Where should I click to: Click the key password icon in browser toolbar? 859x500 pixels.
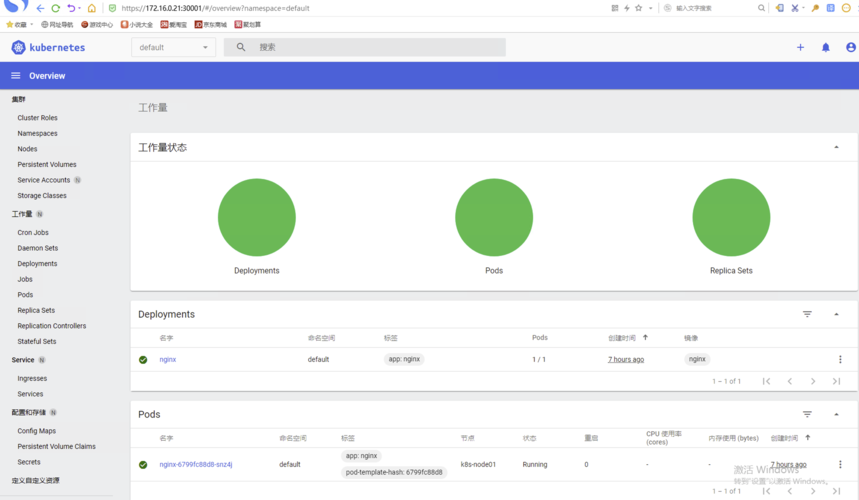815,8
